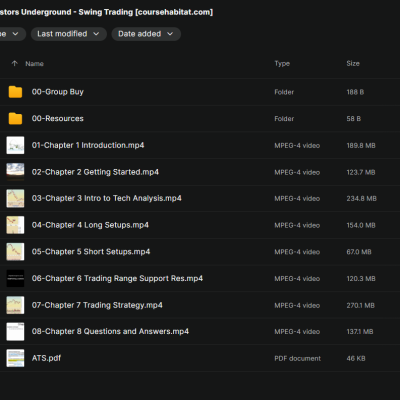Select 05-Chapter 5 Short Setups.mp4 file name
The height and width of the screenshot is (400, 400).
coord(91,252)
